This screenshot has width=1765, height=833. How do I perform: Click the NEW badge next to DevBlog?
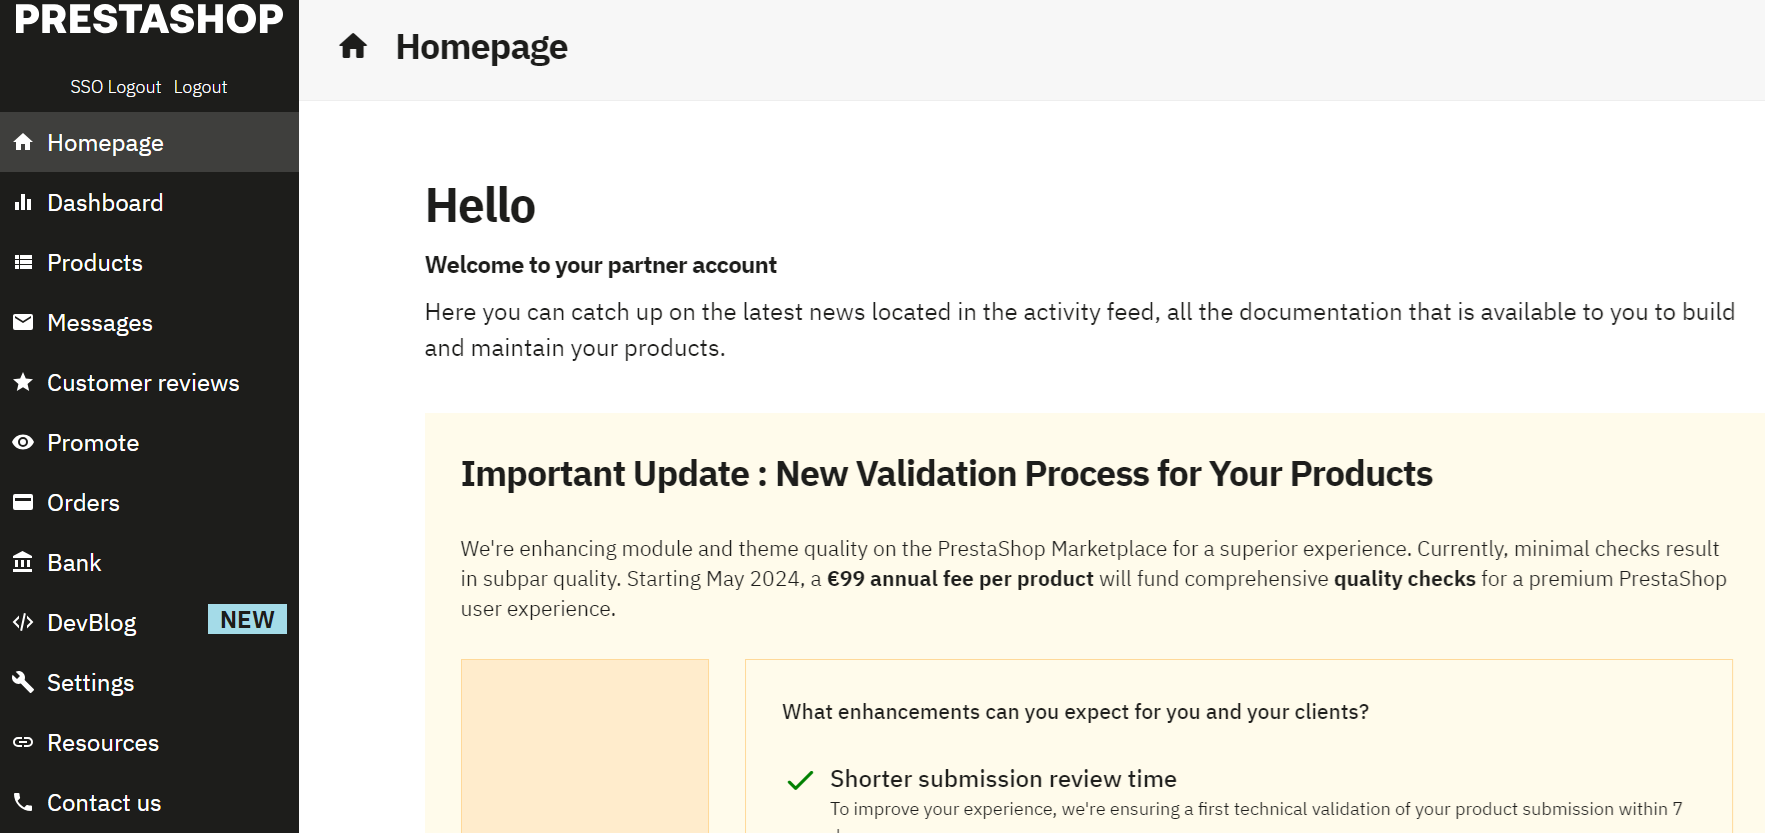[247, 619]
